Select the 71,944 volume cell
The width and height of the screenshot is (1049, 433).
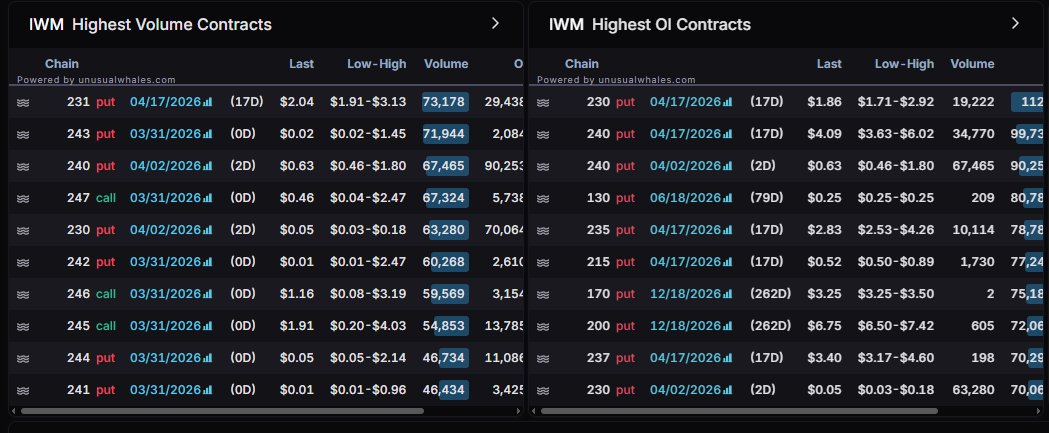click(445, 135)
